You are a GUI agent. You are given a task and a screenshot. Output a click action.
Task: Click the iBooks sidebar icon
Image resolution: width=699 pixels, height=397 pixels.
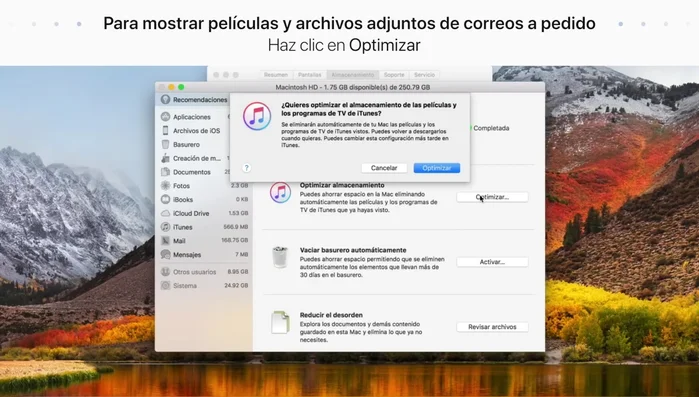click(x=165, y=199)
